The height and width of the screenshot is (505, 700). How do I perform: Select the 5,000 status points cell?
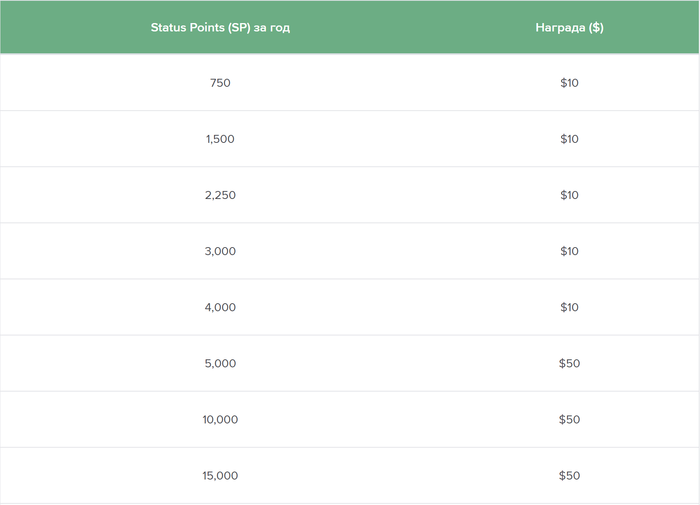pos(220,363)
